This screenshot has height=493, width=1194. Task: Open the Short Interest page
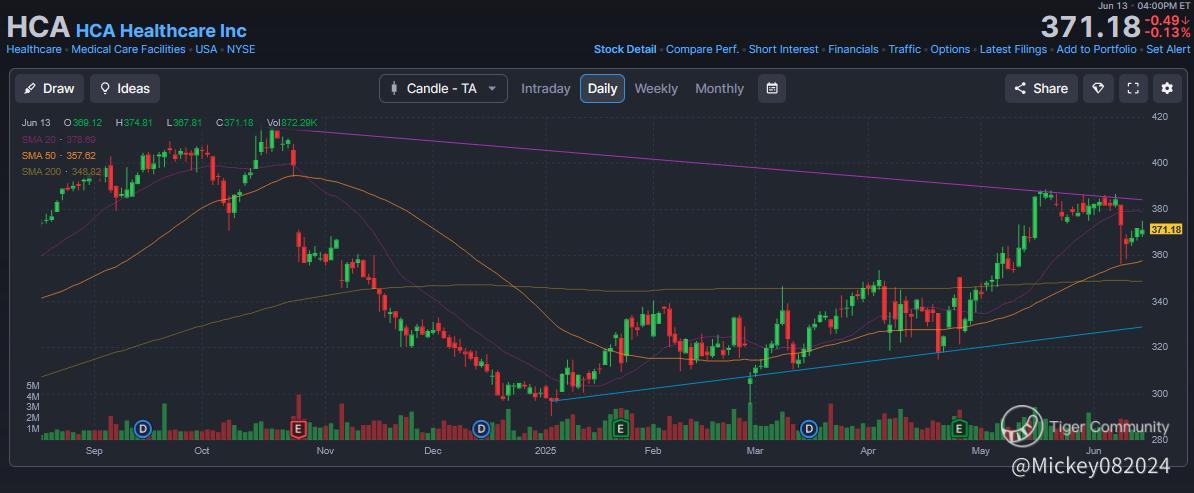pos(784,49)
